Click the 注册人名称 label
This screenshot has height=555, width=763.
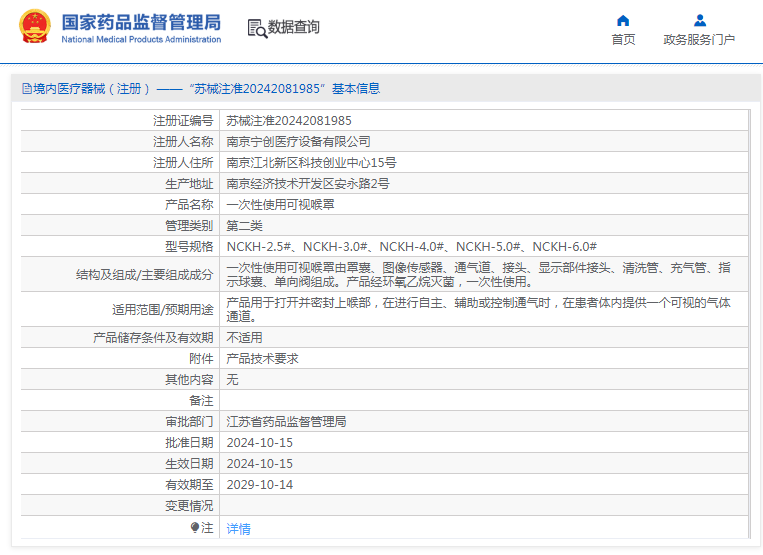click(x=183, y=142)
